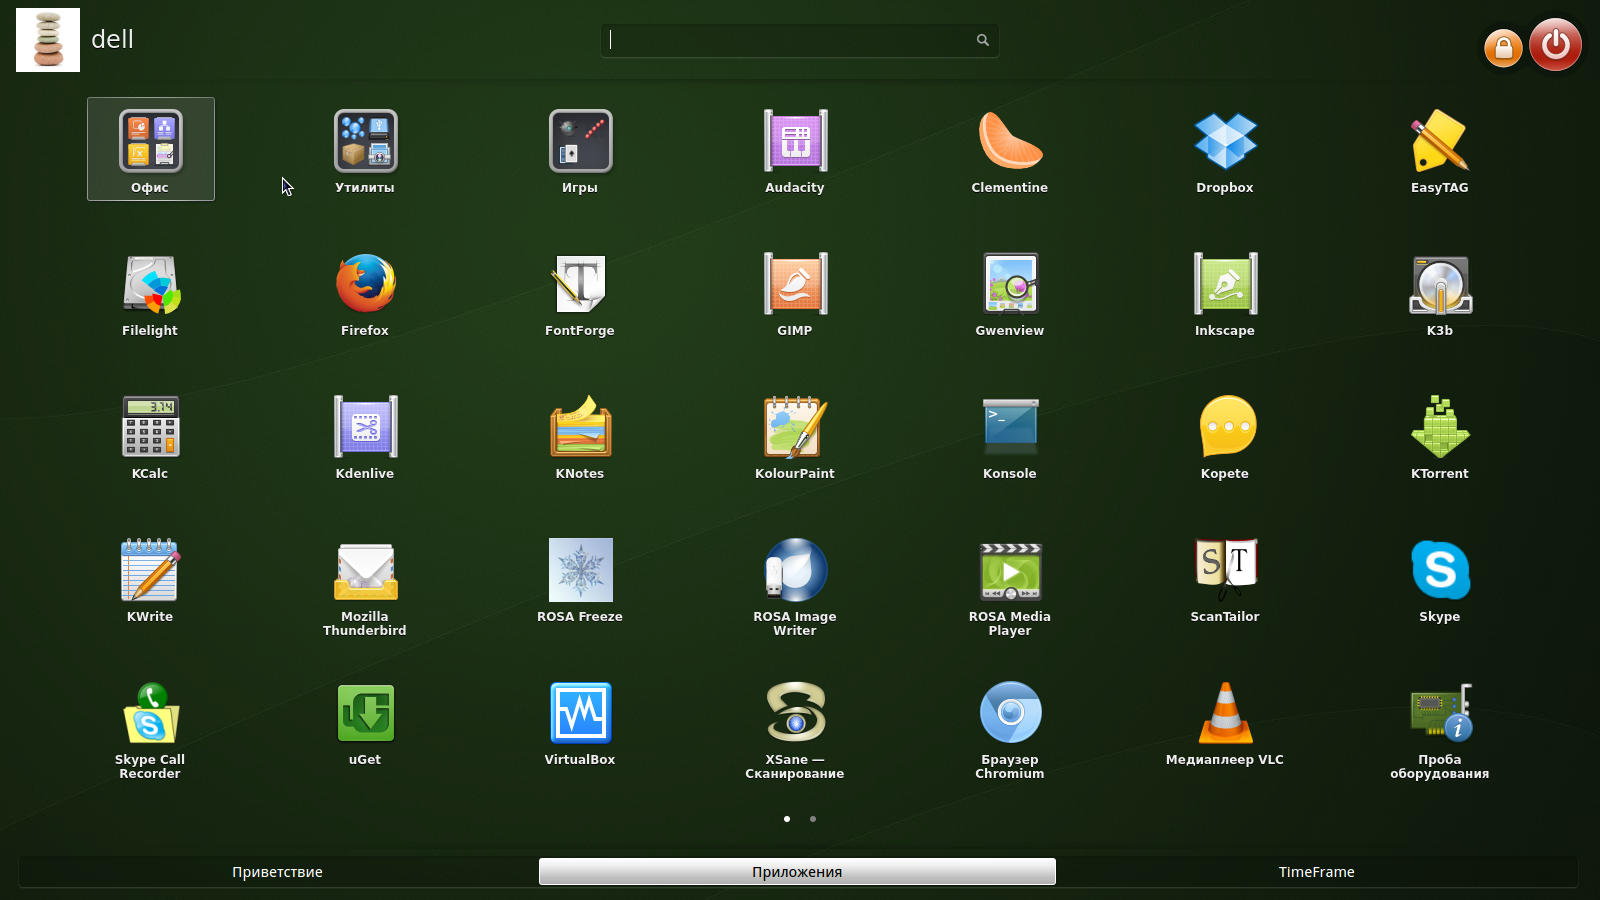Click the dell user avatar
This screenshot has height=900, width=1600.
48,40
